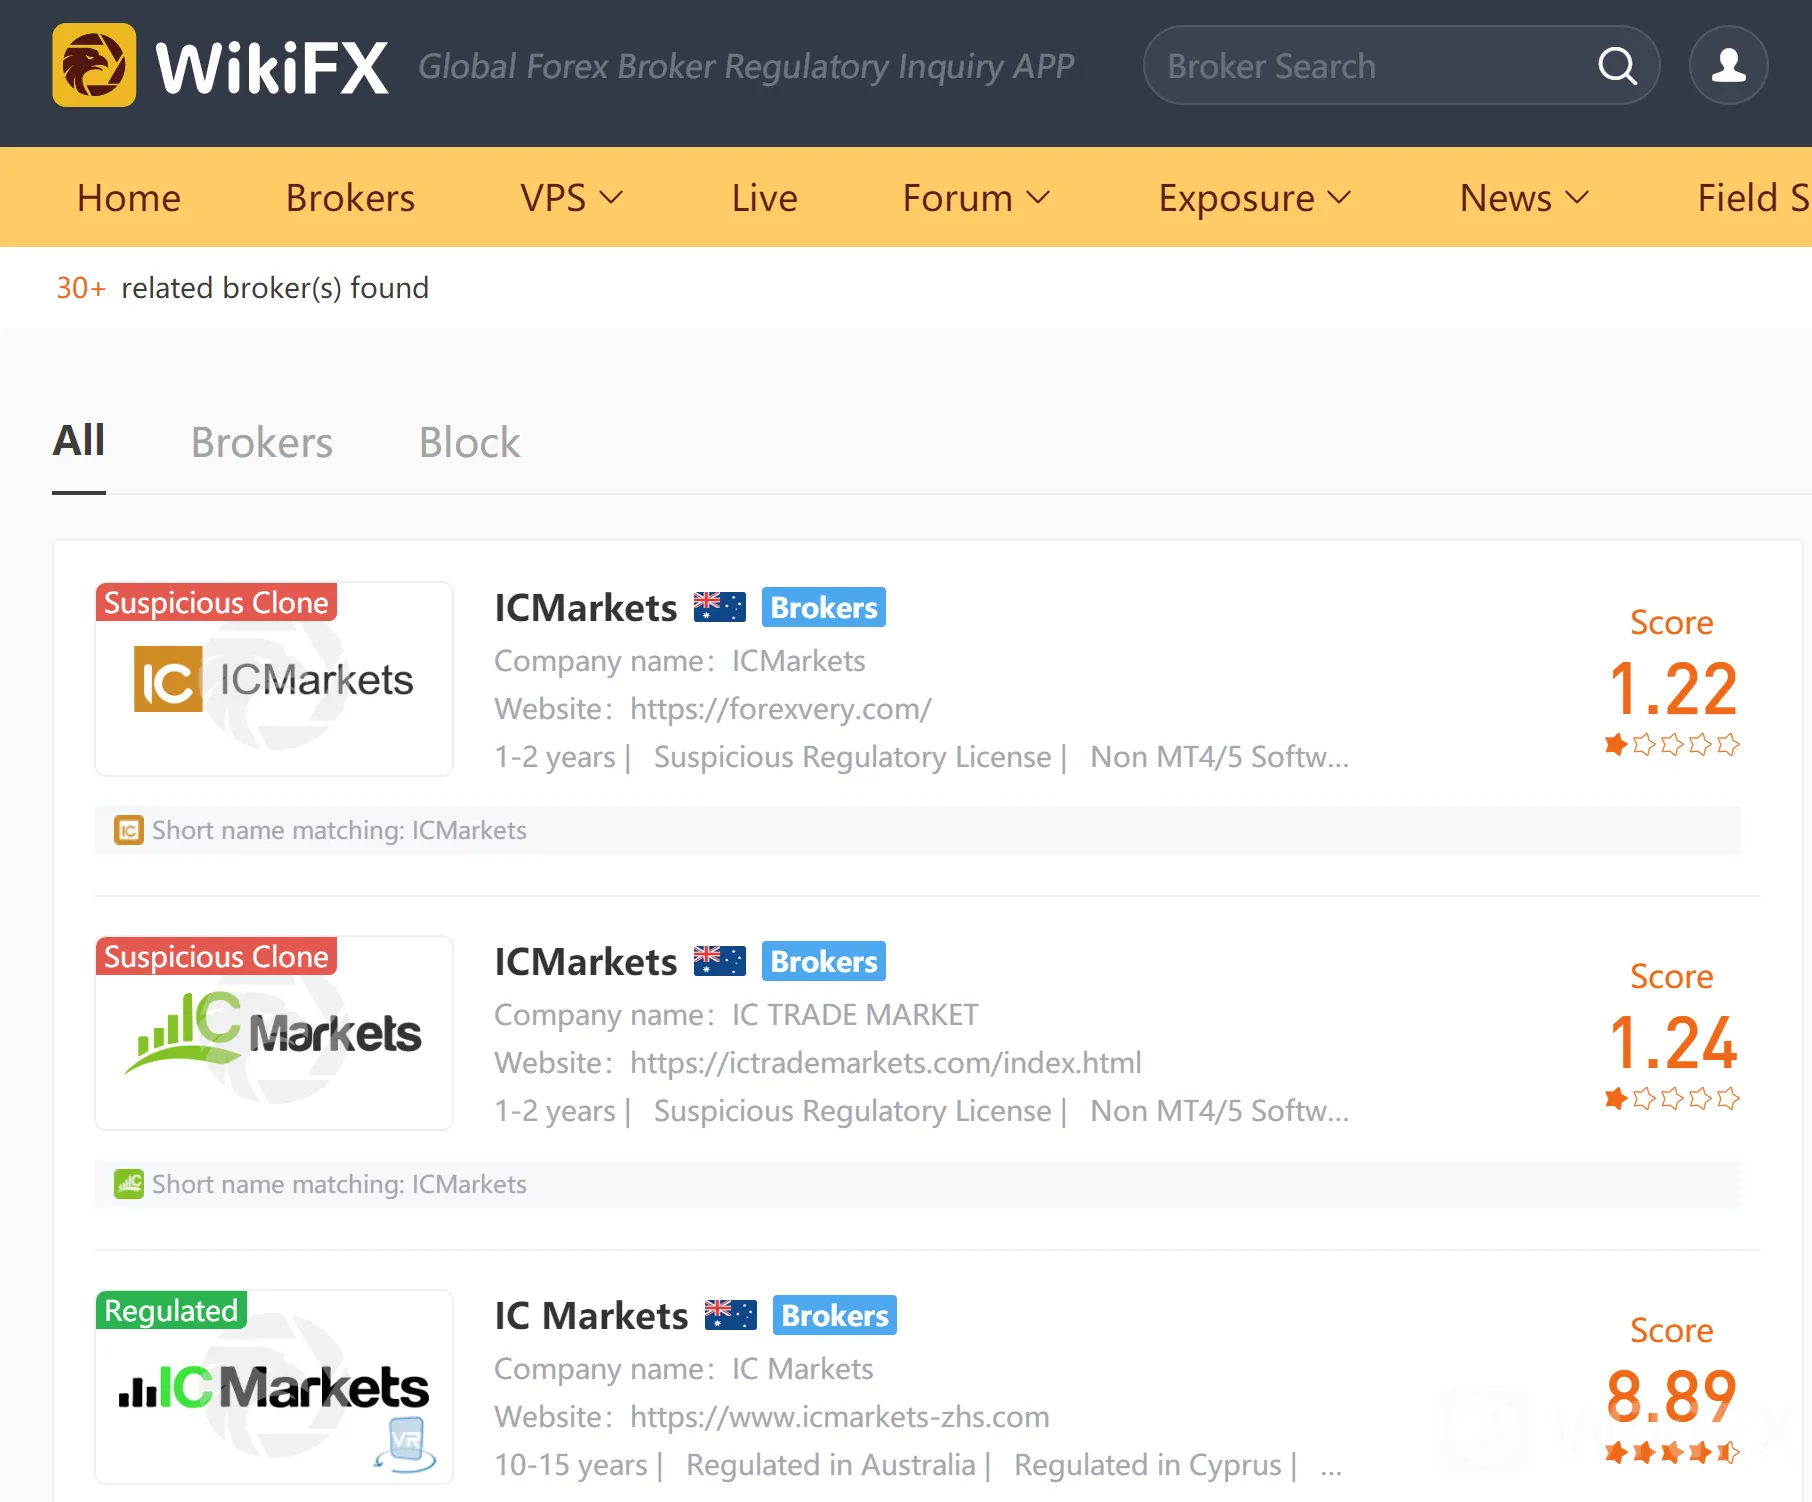The image size is (1812, 1502).
Task: Click the small orange IC icon in short name row
Action: (x=128, y=830)
